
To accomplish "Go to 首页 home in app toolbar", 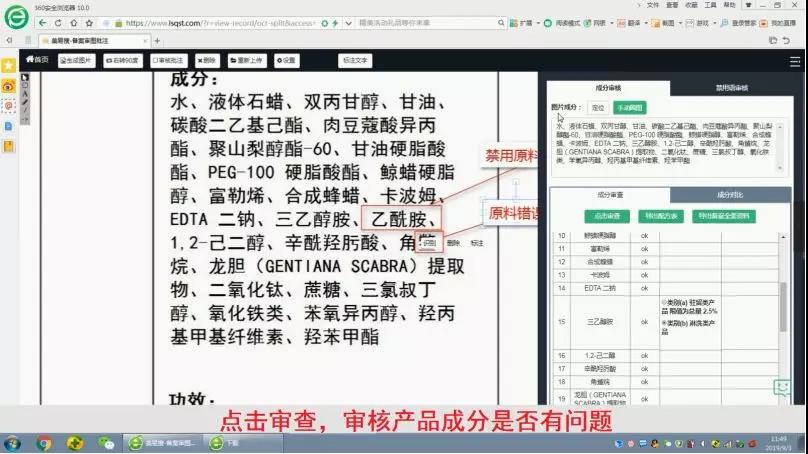I will (37, 60).
